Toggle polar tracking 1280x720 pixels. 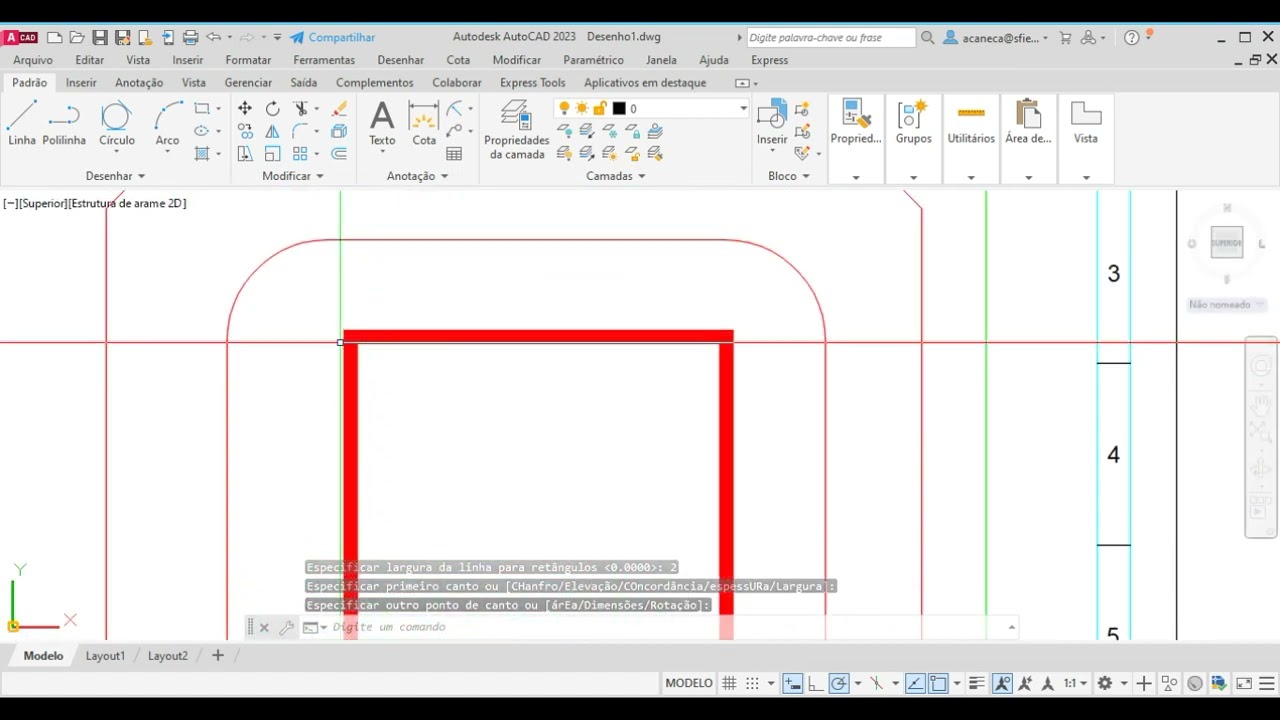(839, 683)
